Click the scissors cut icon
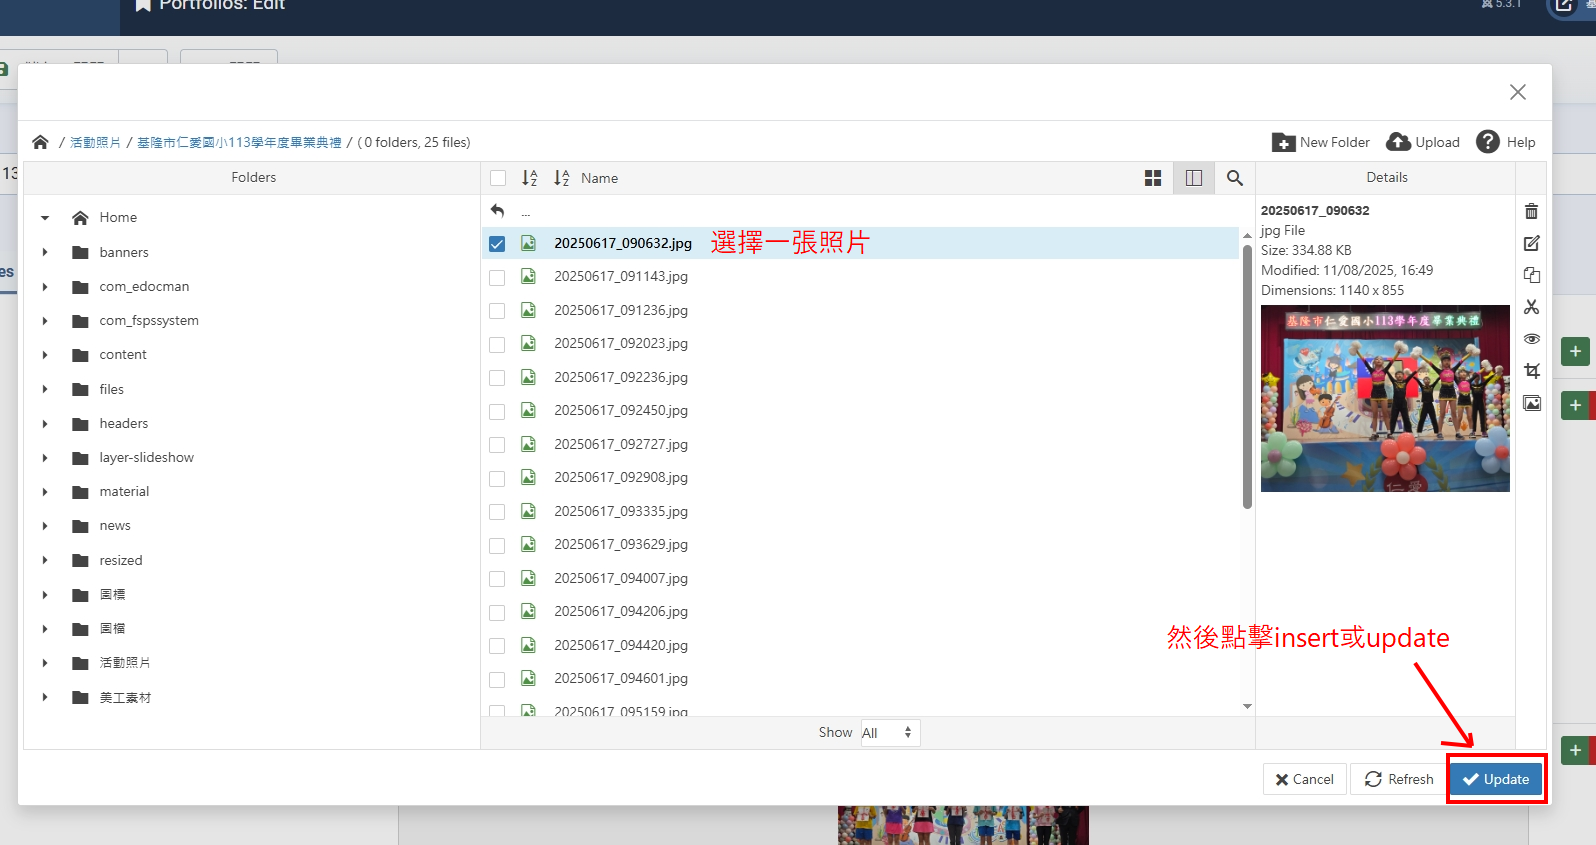1596x845 pixels. (1531, 307)
